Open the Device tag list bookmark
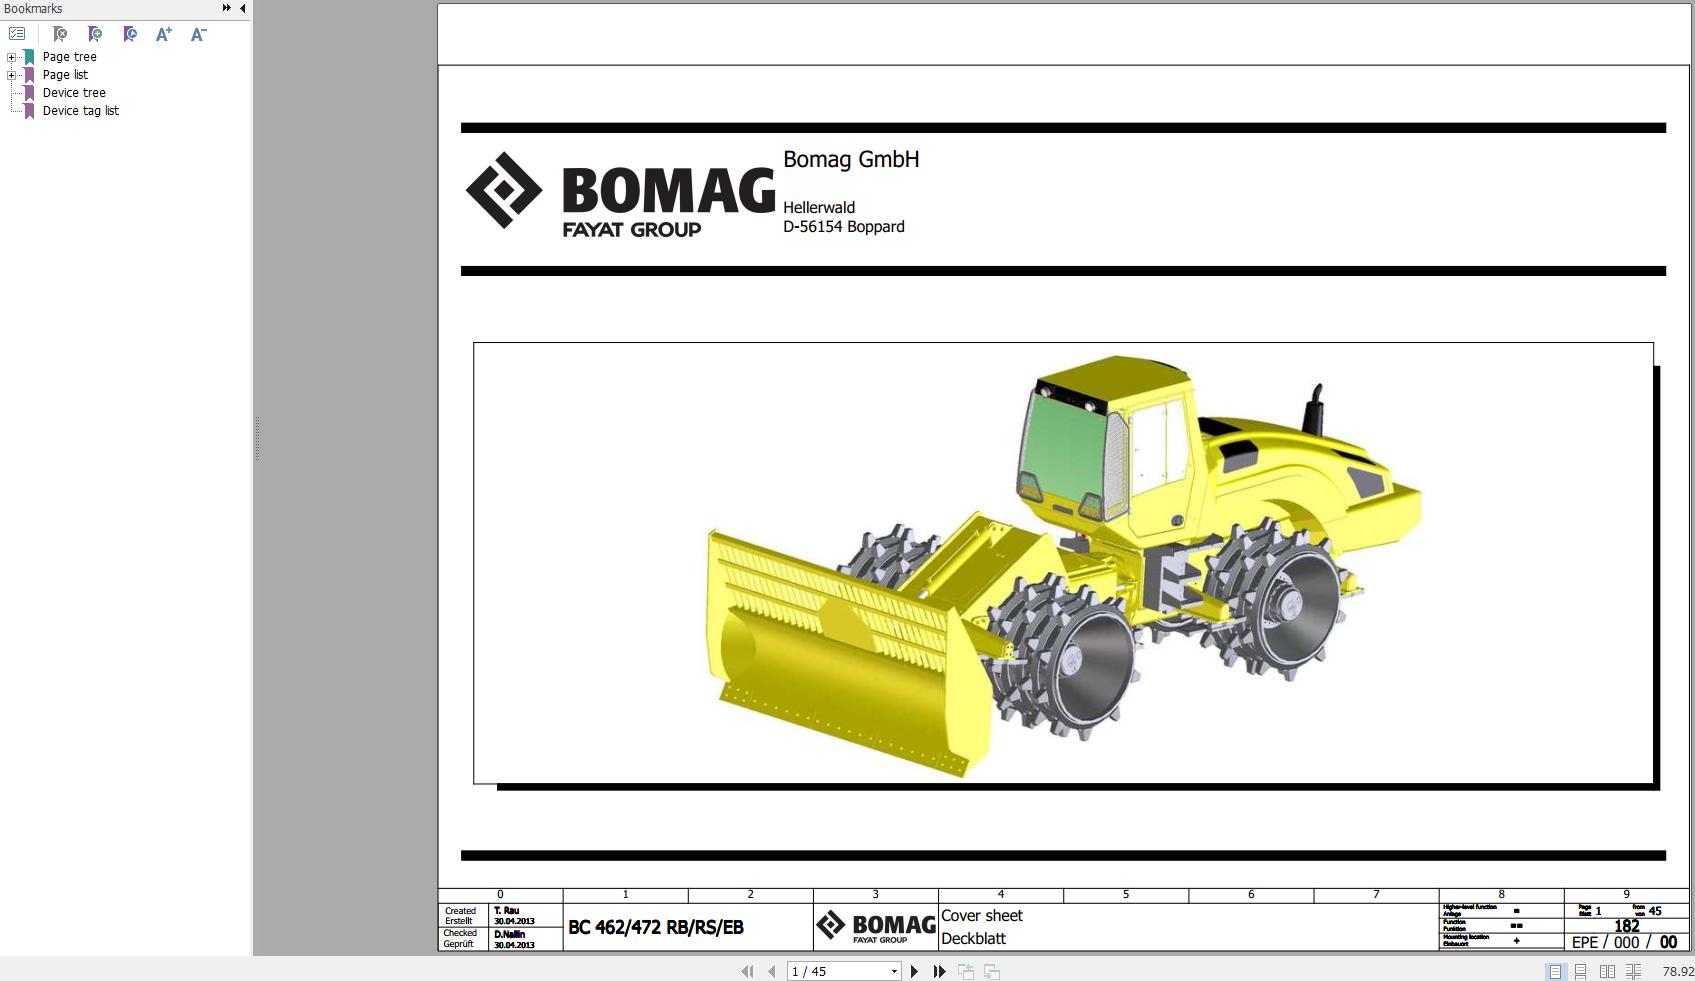The height and width of the screenshot is (981, 1695). (80, 111)
